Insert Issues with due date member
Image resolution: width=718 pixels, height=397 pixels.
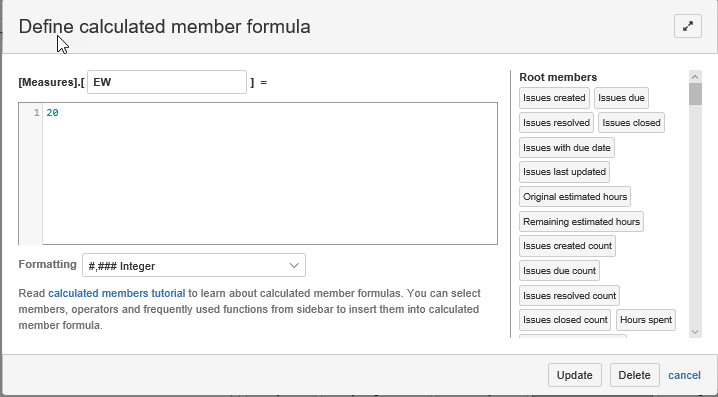tap(567, 147)
